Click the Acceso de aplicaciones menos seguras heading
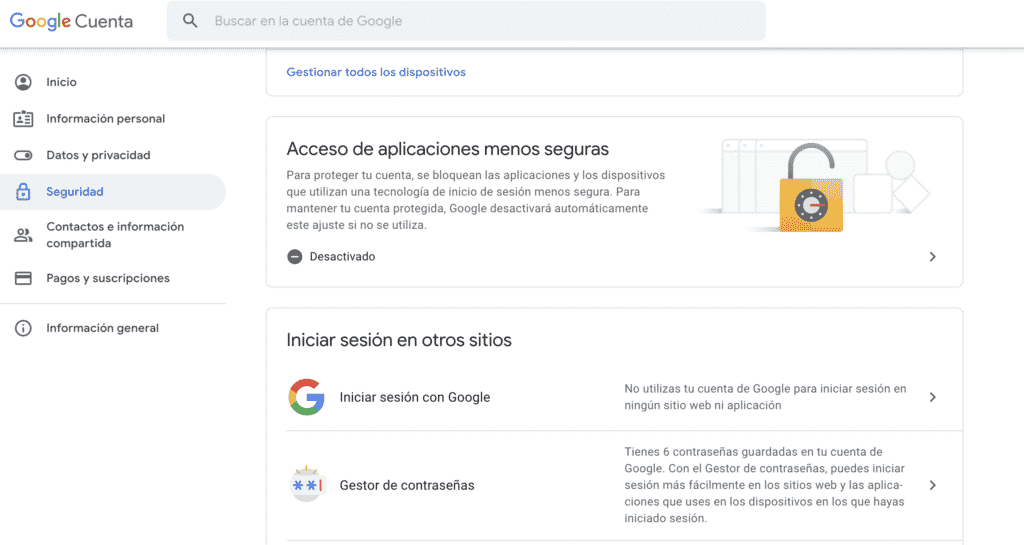 (447, 149)
